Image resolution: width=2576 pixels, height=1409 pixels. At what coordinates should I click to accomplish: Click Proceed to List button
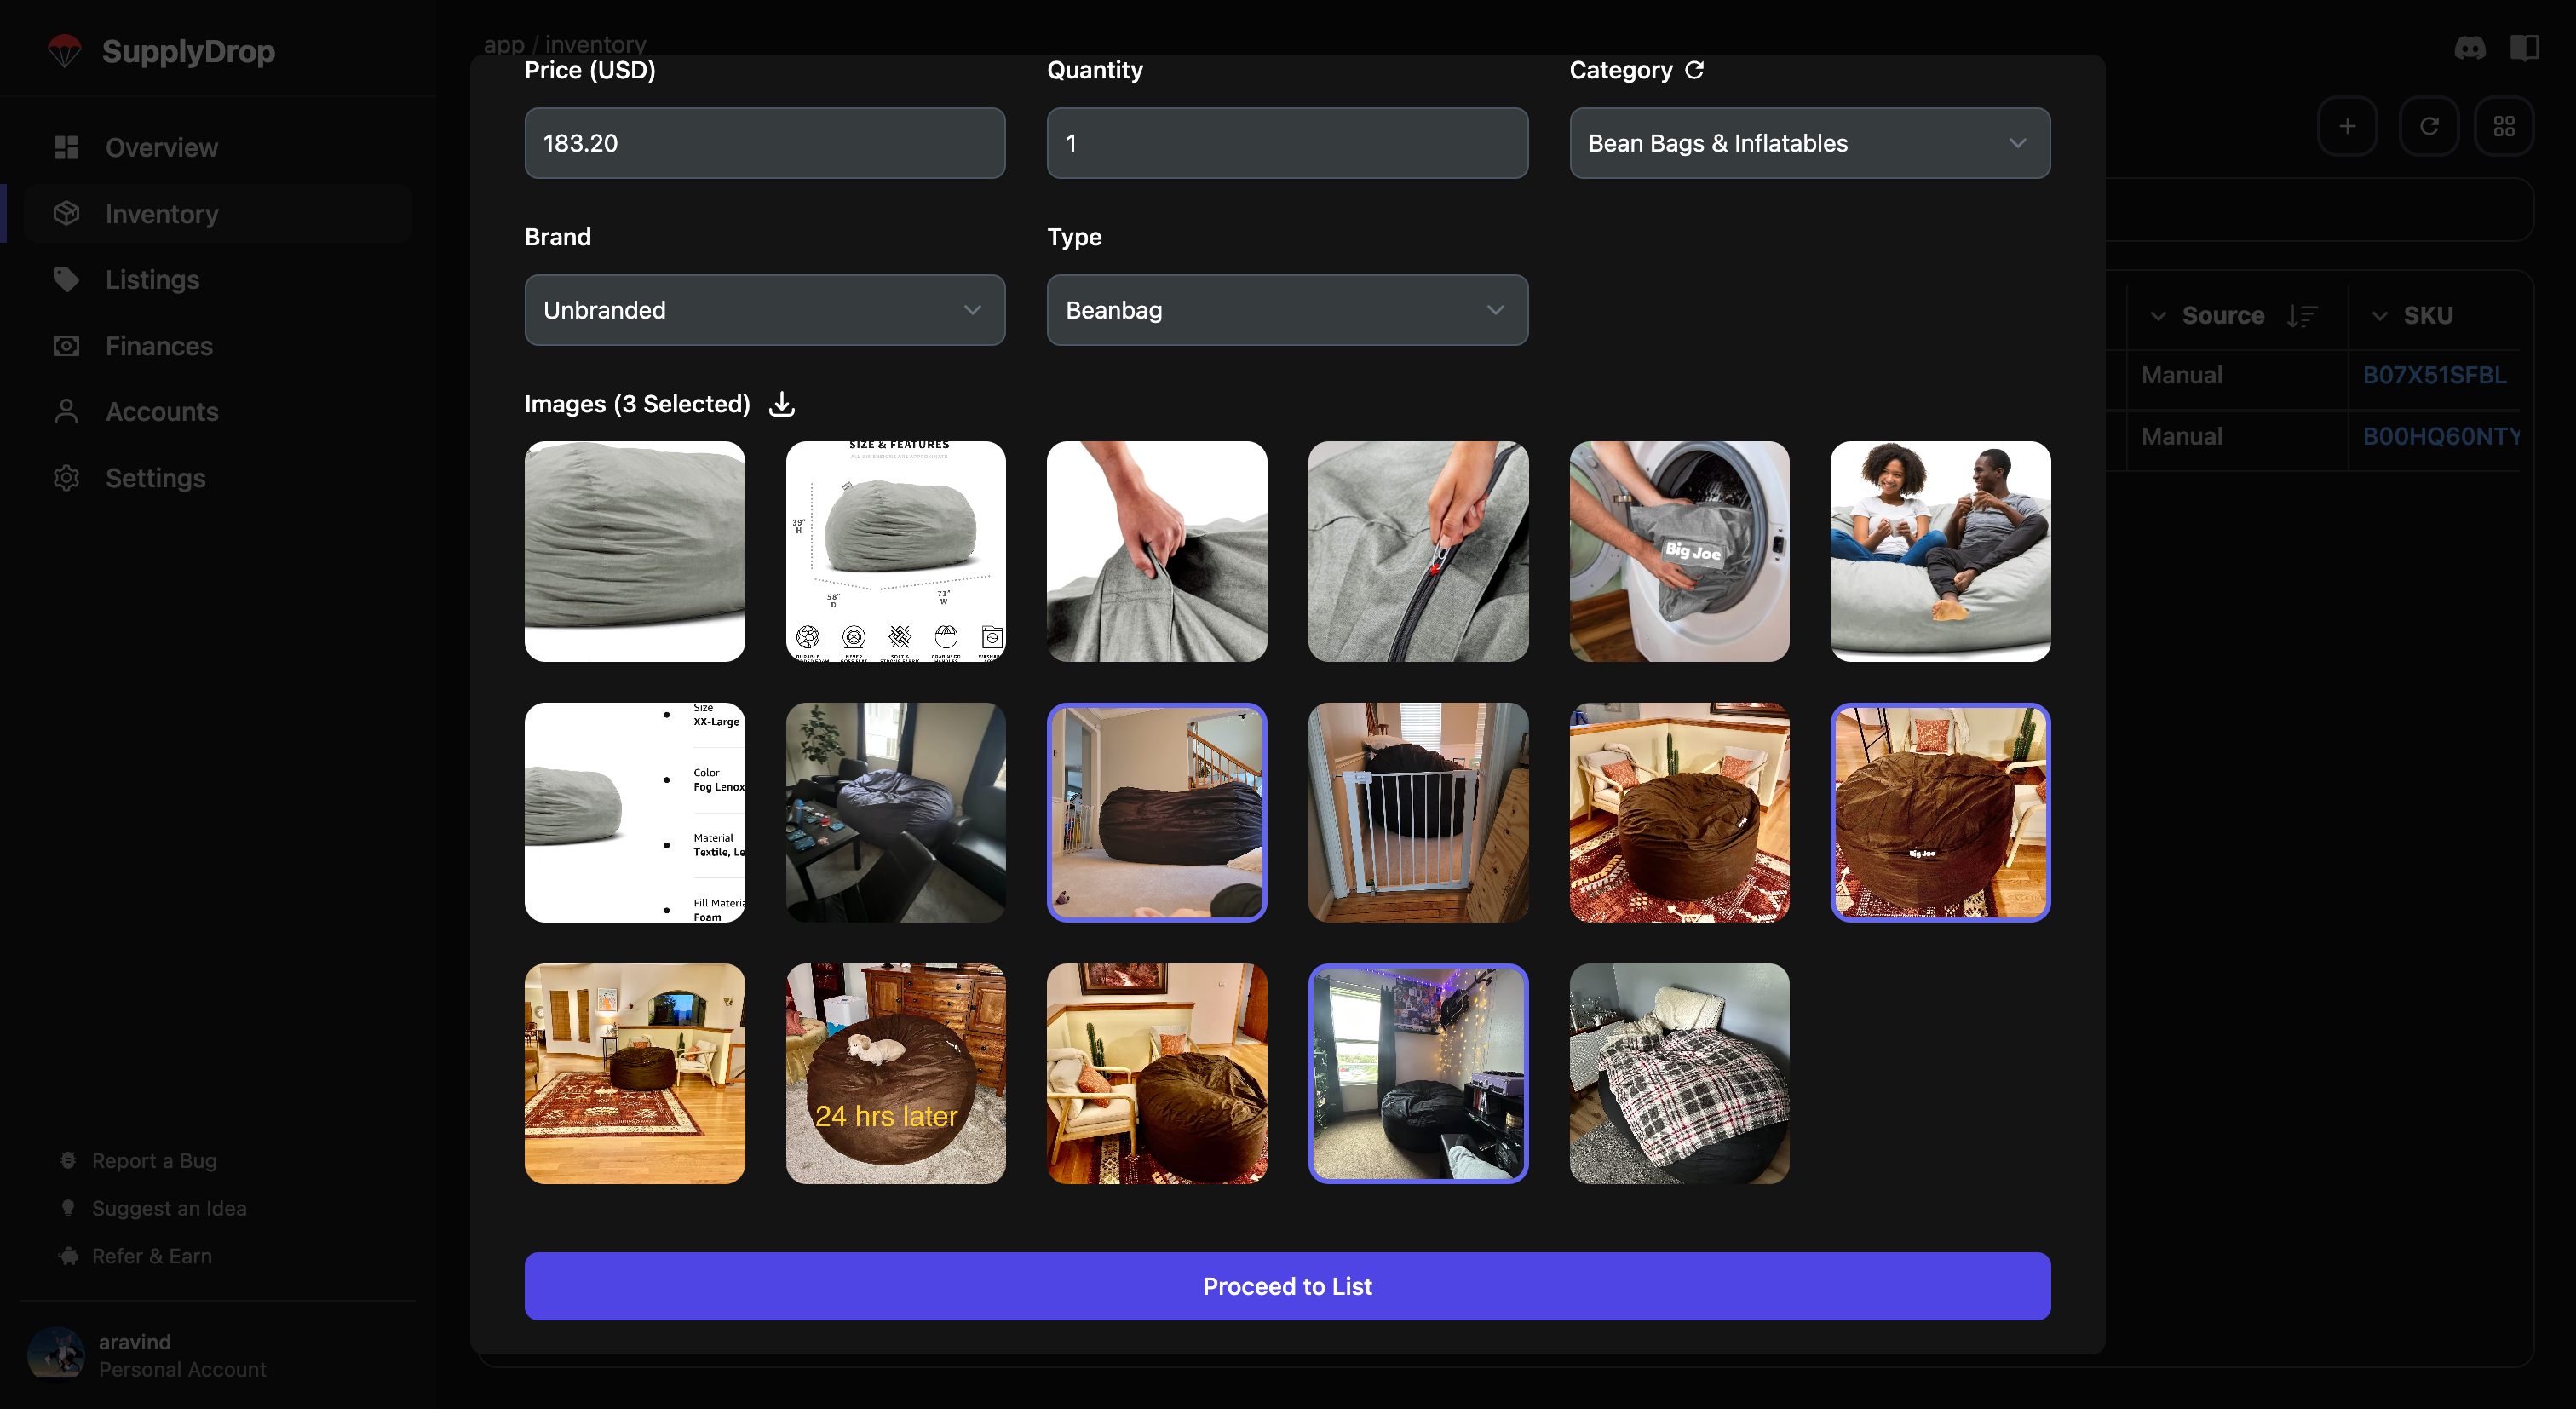pyautogui.click(x=1287, y=1286)
